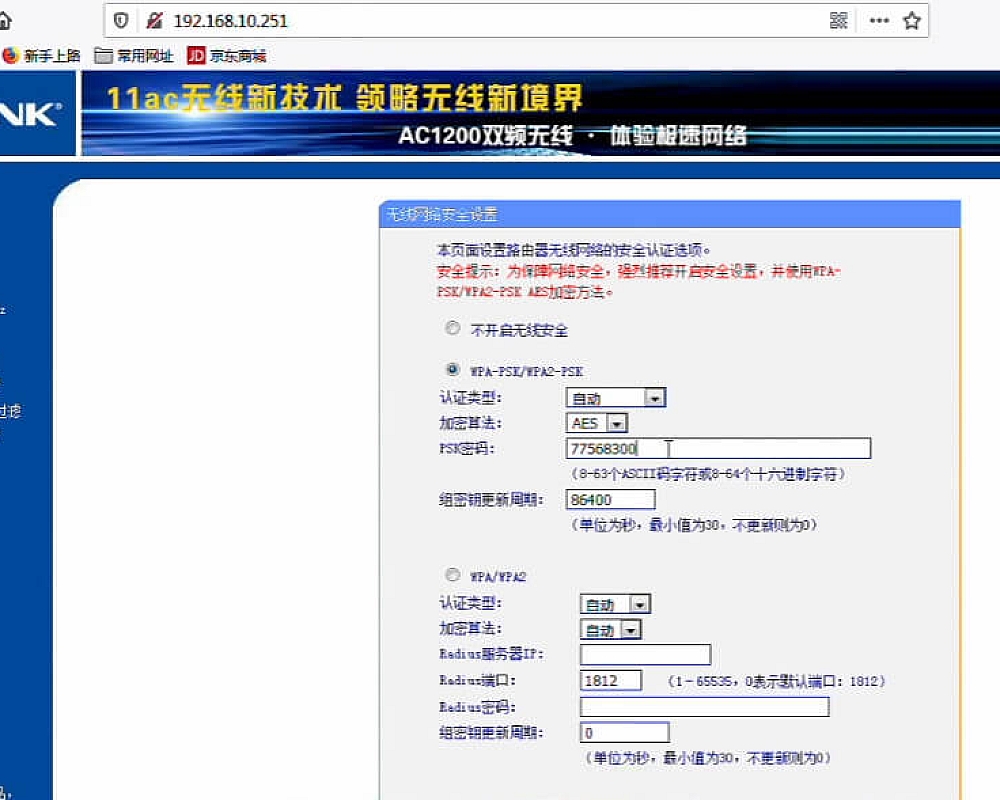Open the tracking protection shield in address bar
The height and width of the screenshot is (800, 1000).
[x=120, y=20]
